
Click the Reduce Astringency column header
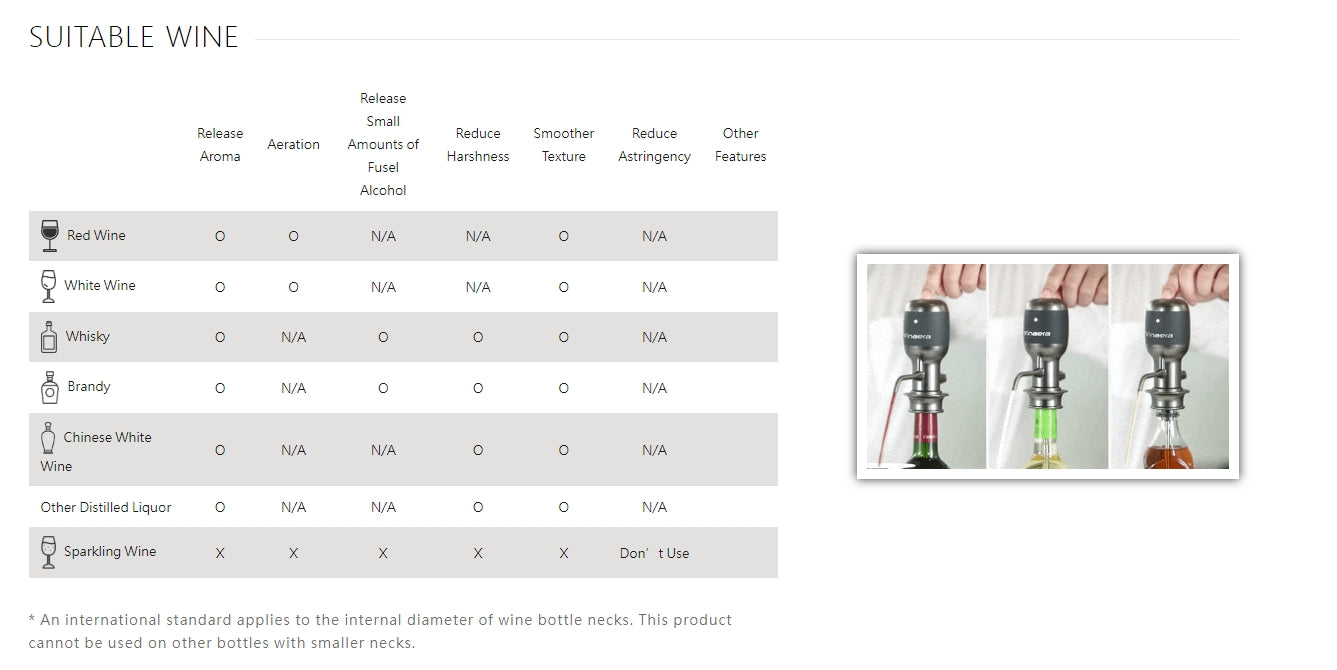point(654,144)
